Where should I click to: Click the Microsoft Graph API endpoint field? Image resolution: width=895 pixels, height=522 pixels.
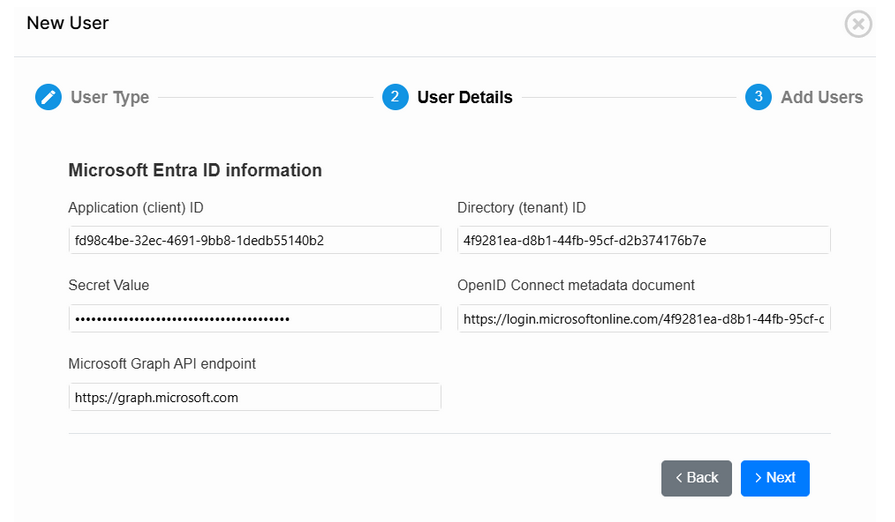[254, 397]
